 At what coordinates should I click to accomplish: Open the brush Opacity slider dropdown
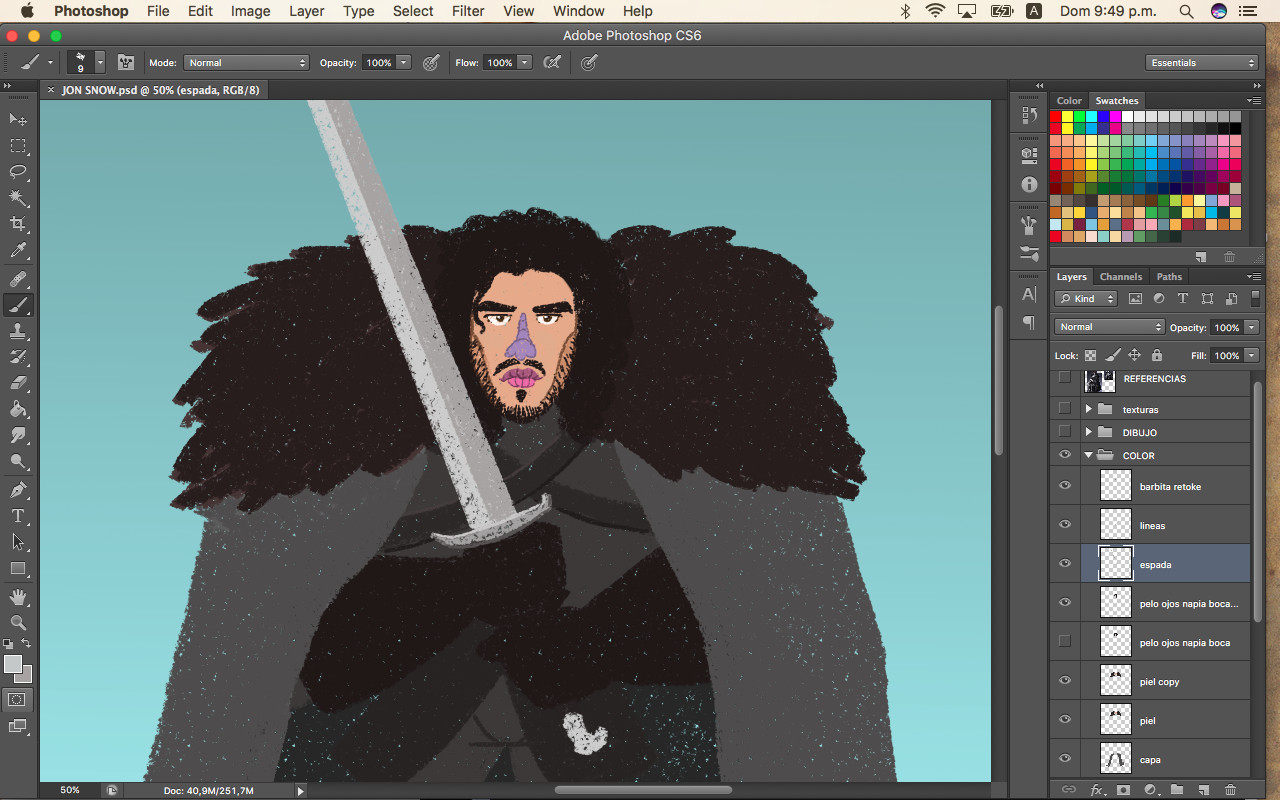pos(404,62)
